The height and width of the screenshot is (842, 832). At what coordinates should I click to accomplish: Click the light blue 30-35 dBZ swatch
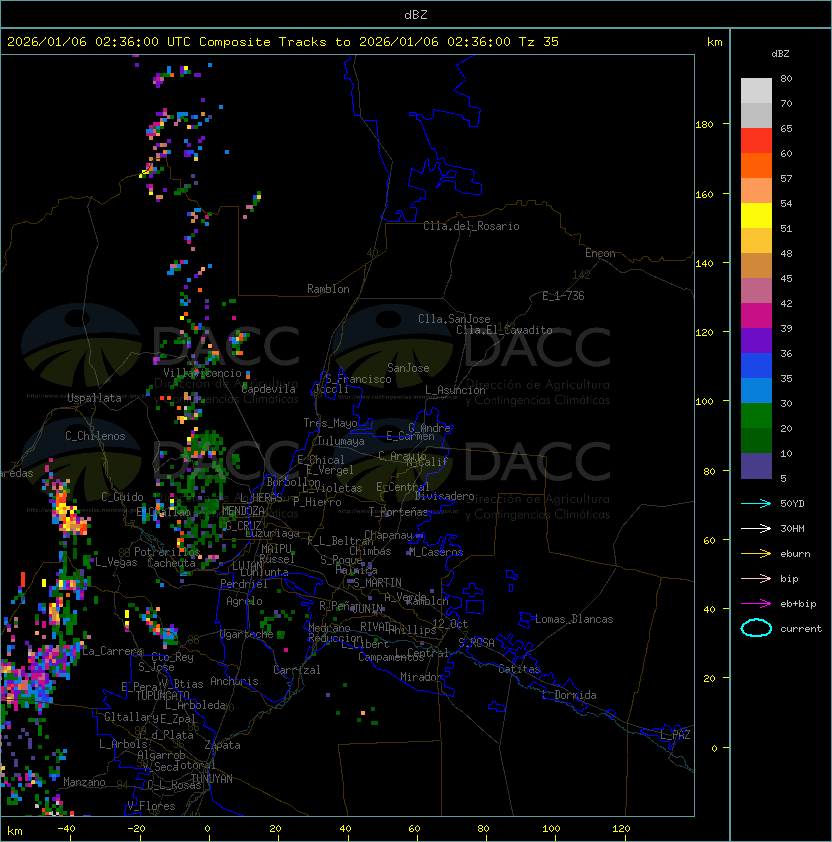coord(756,390)
